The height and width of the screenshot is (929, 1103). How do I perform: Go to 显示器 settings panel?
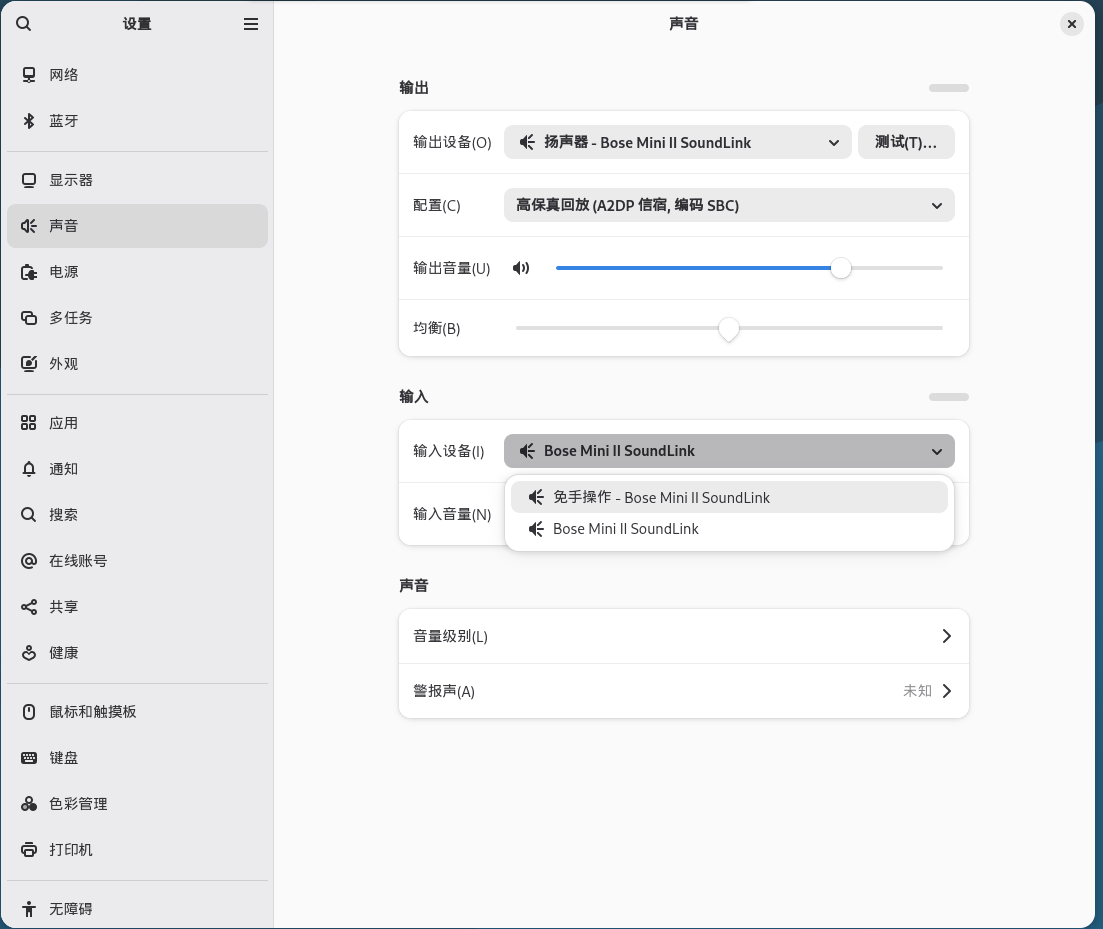point(137,180)
